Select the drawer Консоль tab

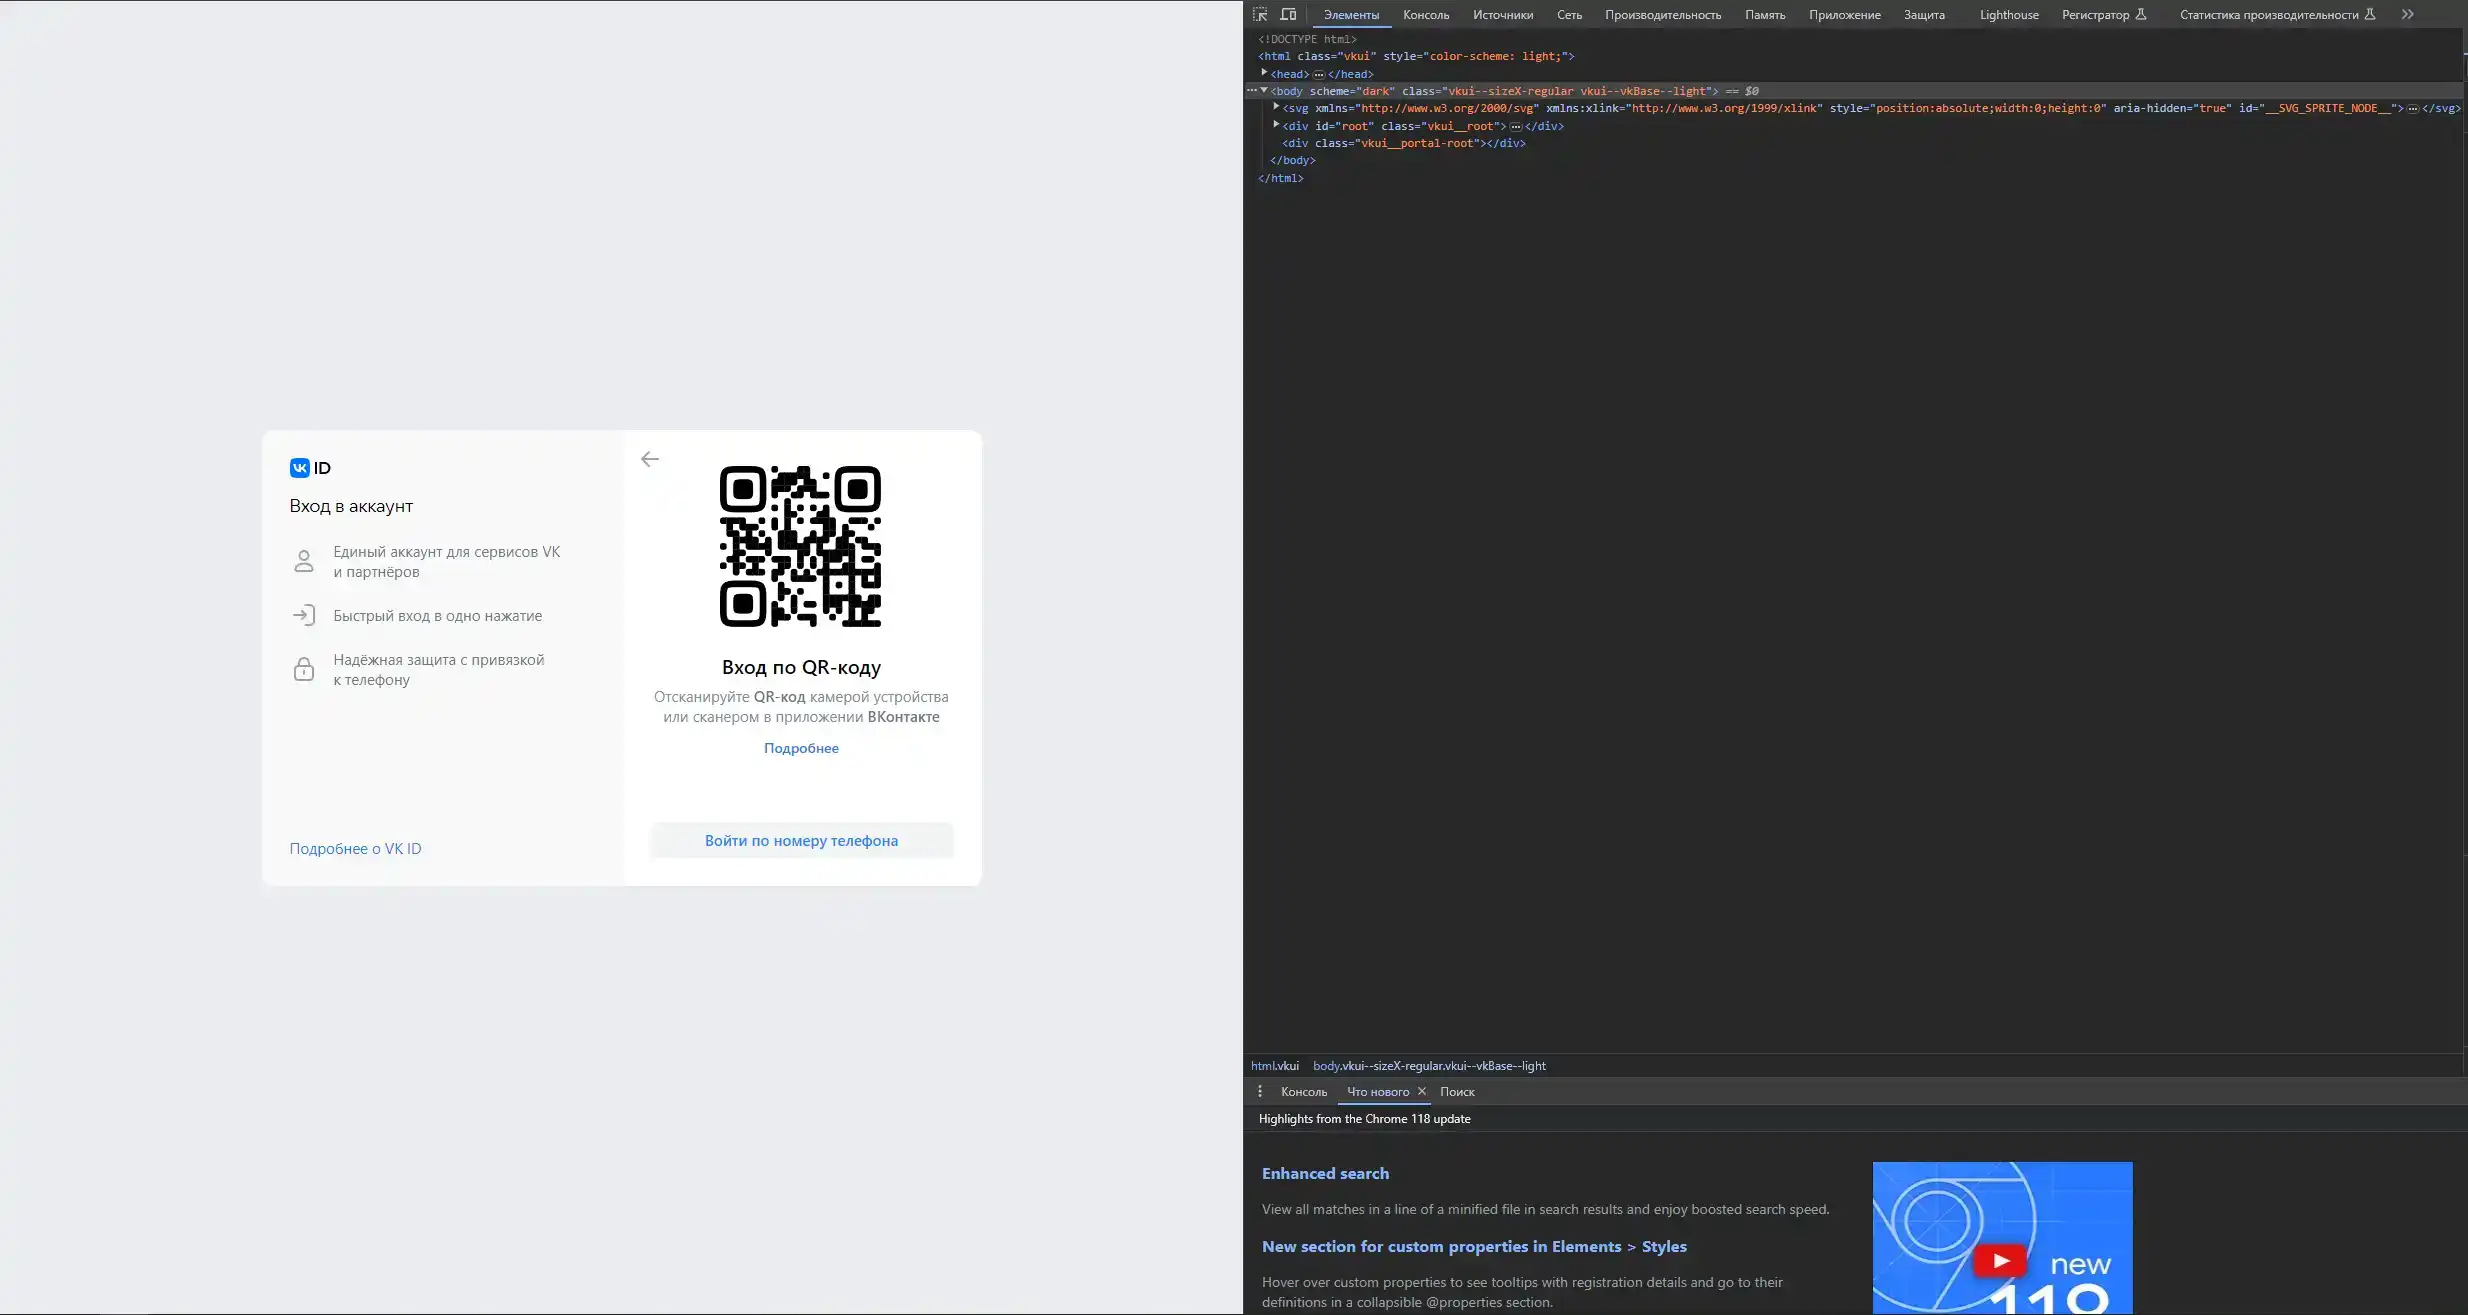click(1304, 1092)
